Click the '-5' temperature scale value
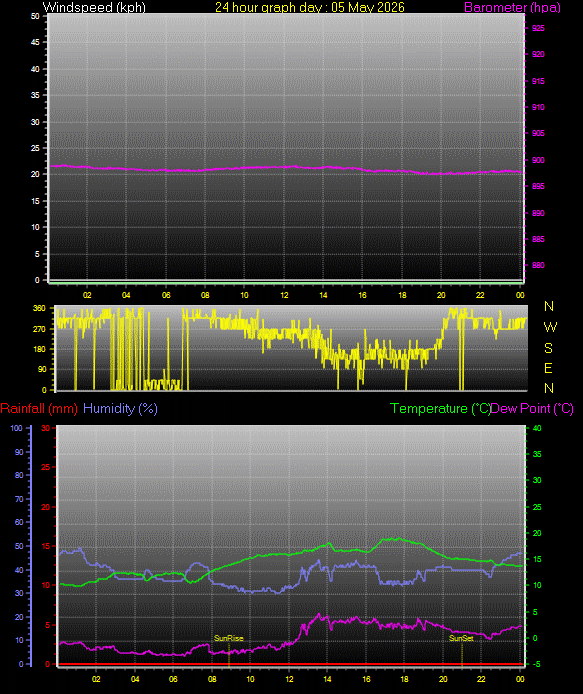The height and width of the screenshot is (694, 583). click(x=535, y=664)
